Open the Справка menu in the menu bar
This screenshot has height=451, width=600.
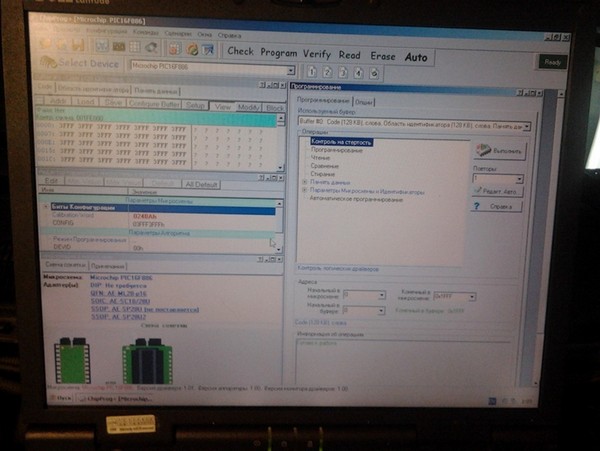click(229, 35)
